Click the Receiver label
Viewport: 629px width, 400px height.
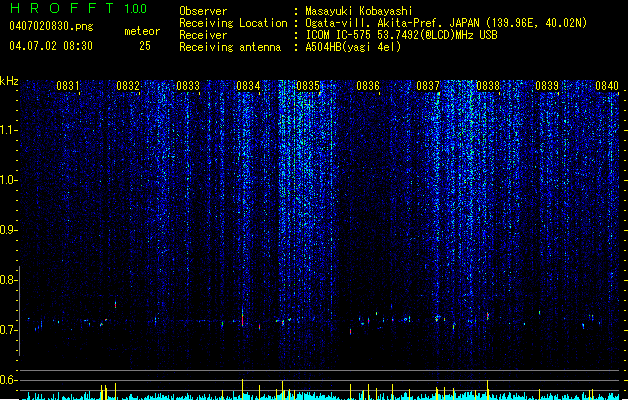click(x=203, y=35)
